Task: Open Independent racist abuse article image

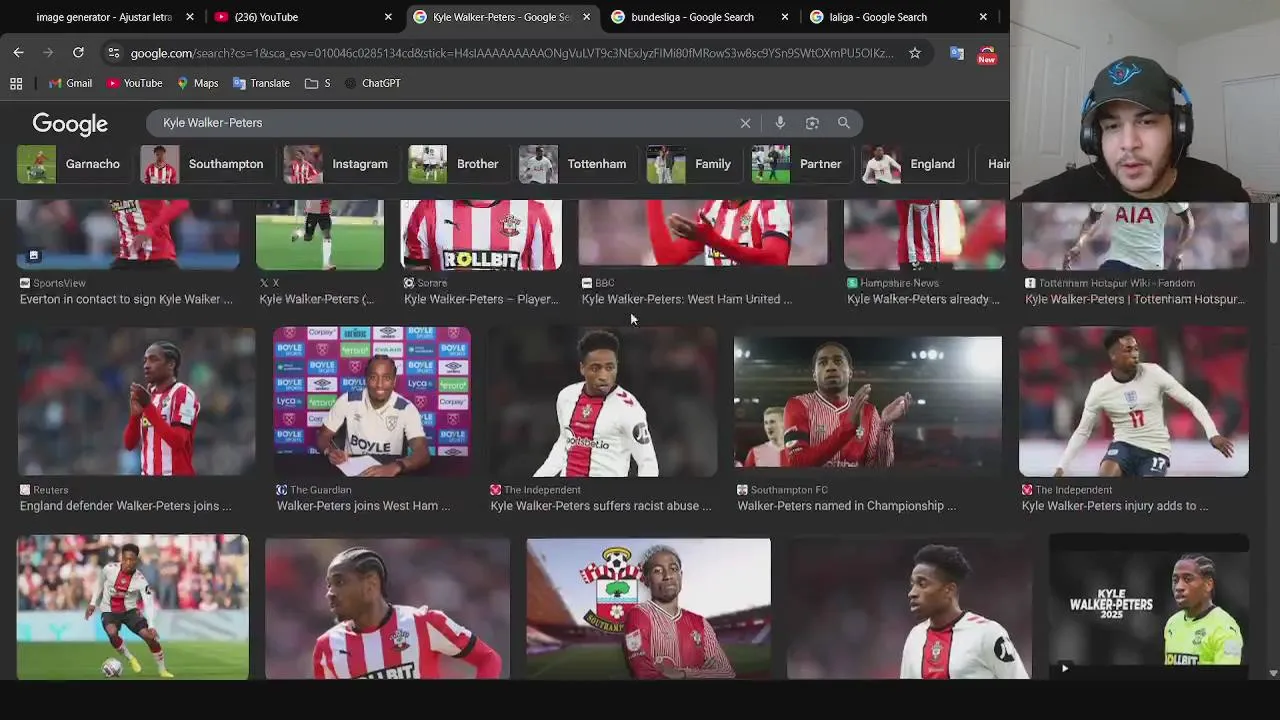Action: point(602,401)
